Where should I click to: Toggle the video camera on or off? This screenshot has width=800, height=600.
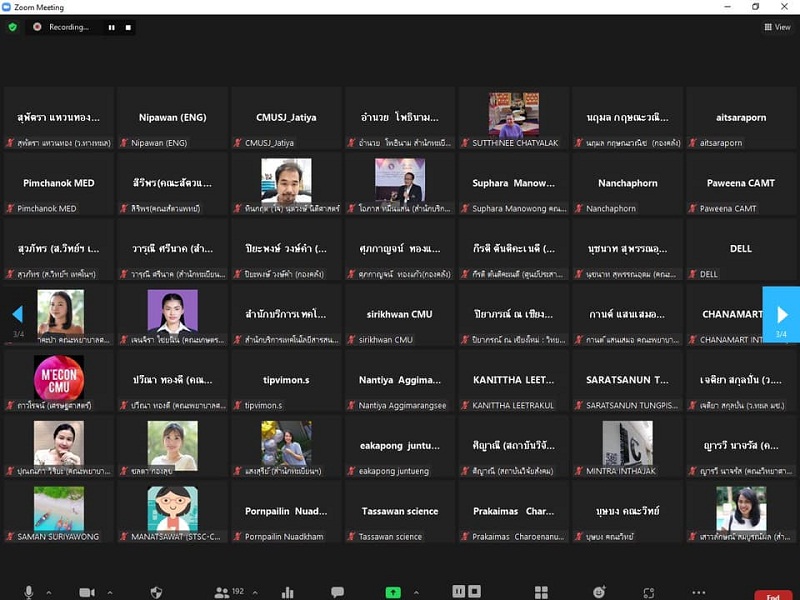(x=86, y=592)
